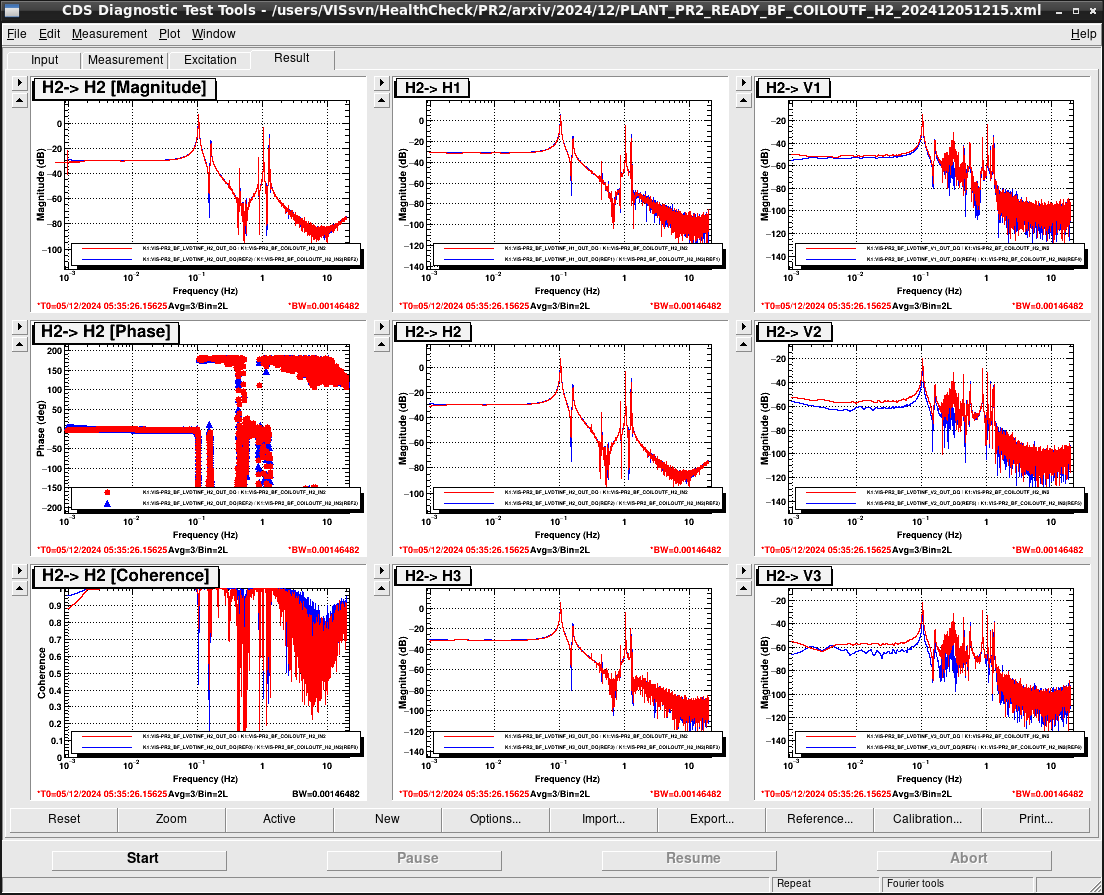
Task: Click inside the H2-> H2 [Coherence] graph area
Action: tap(207, 672)
